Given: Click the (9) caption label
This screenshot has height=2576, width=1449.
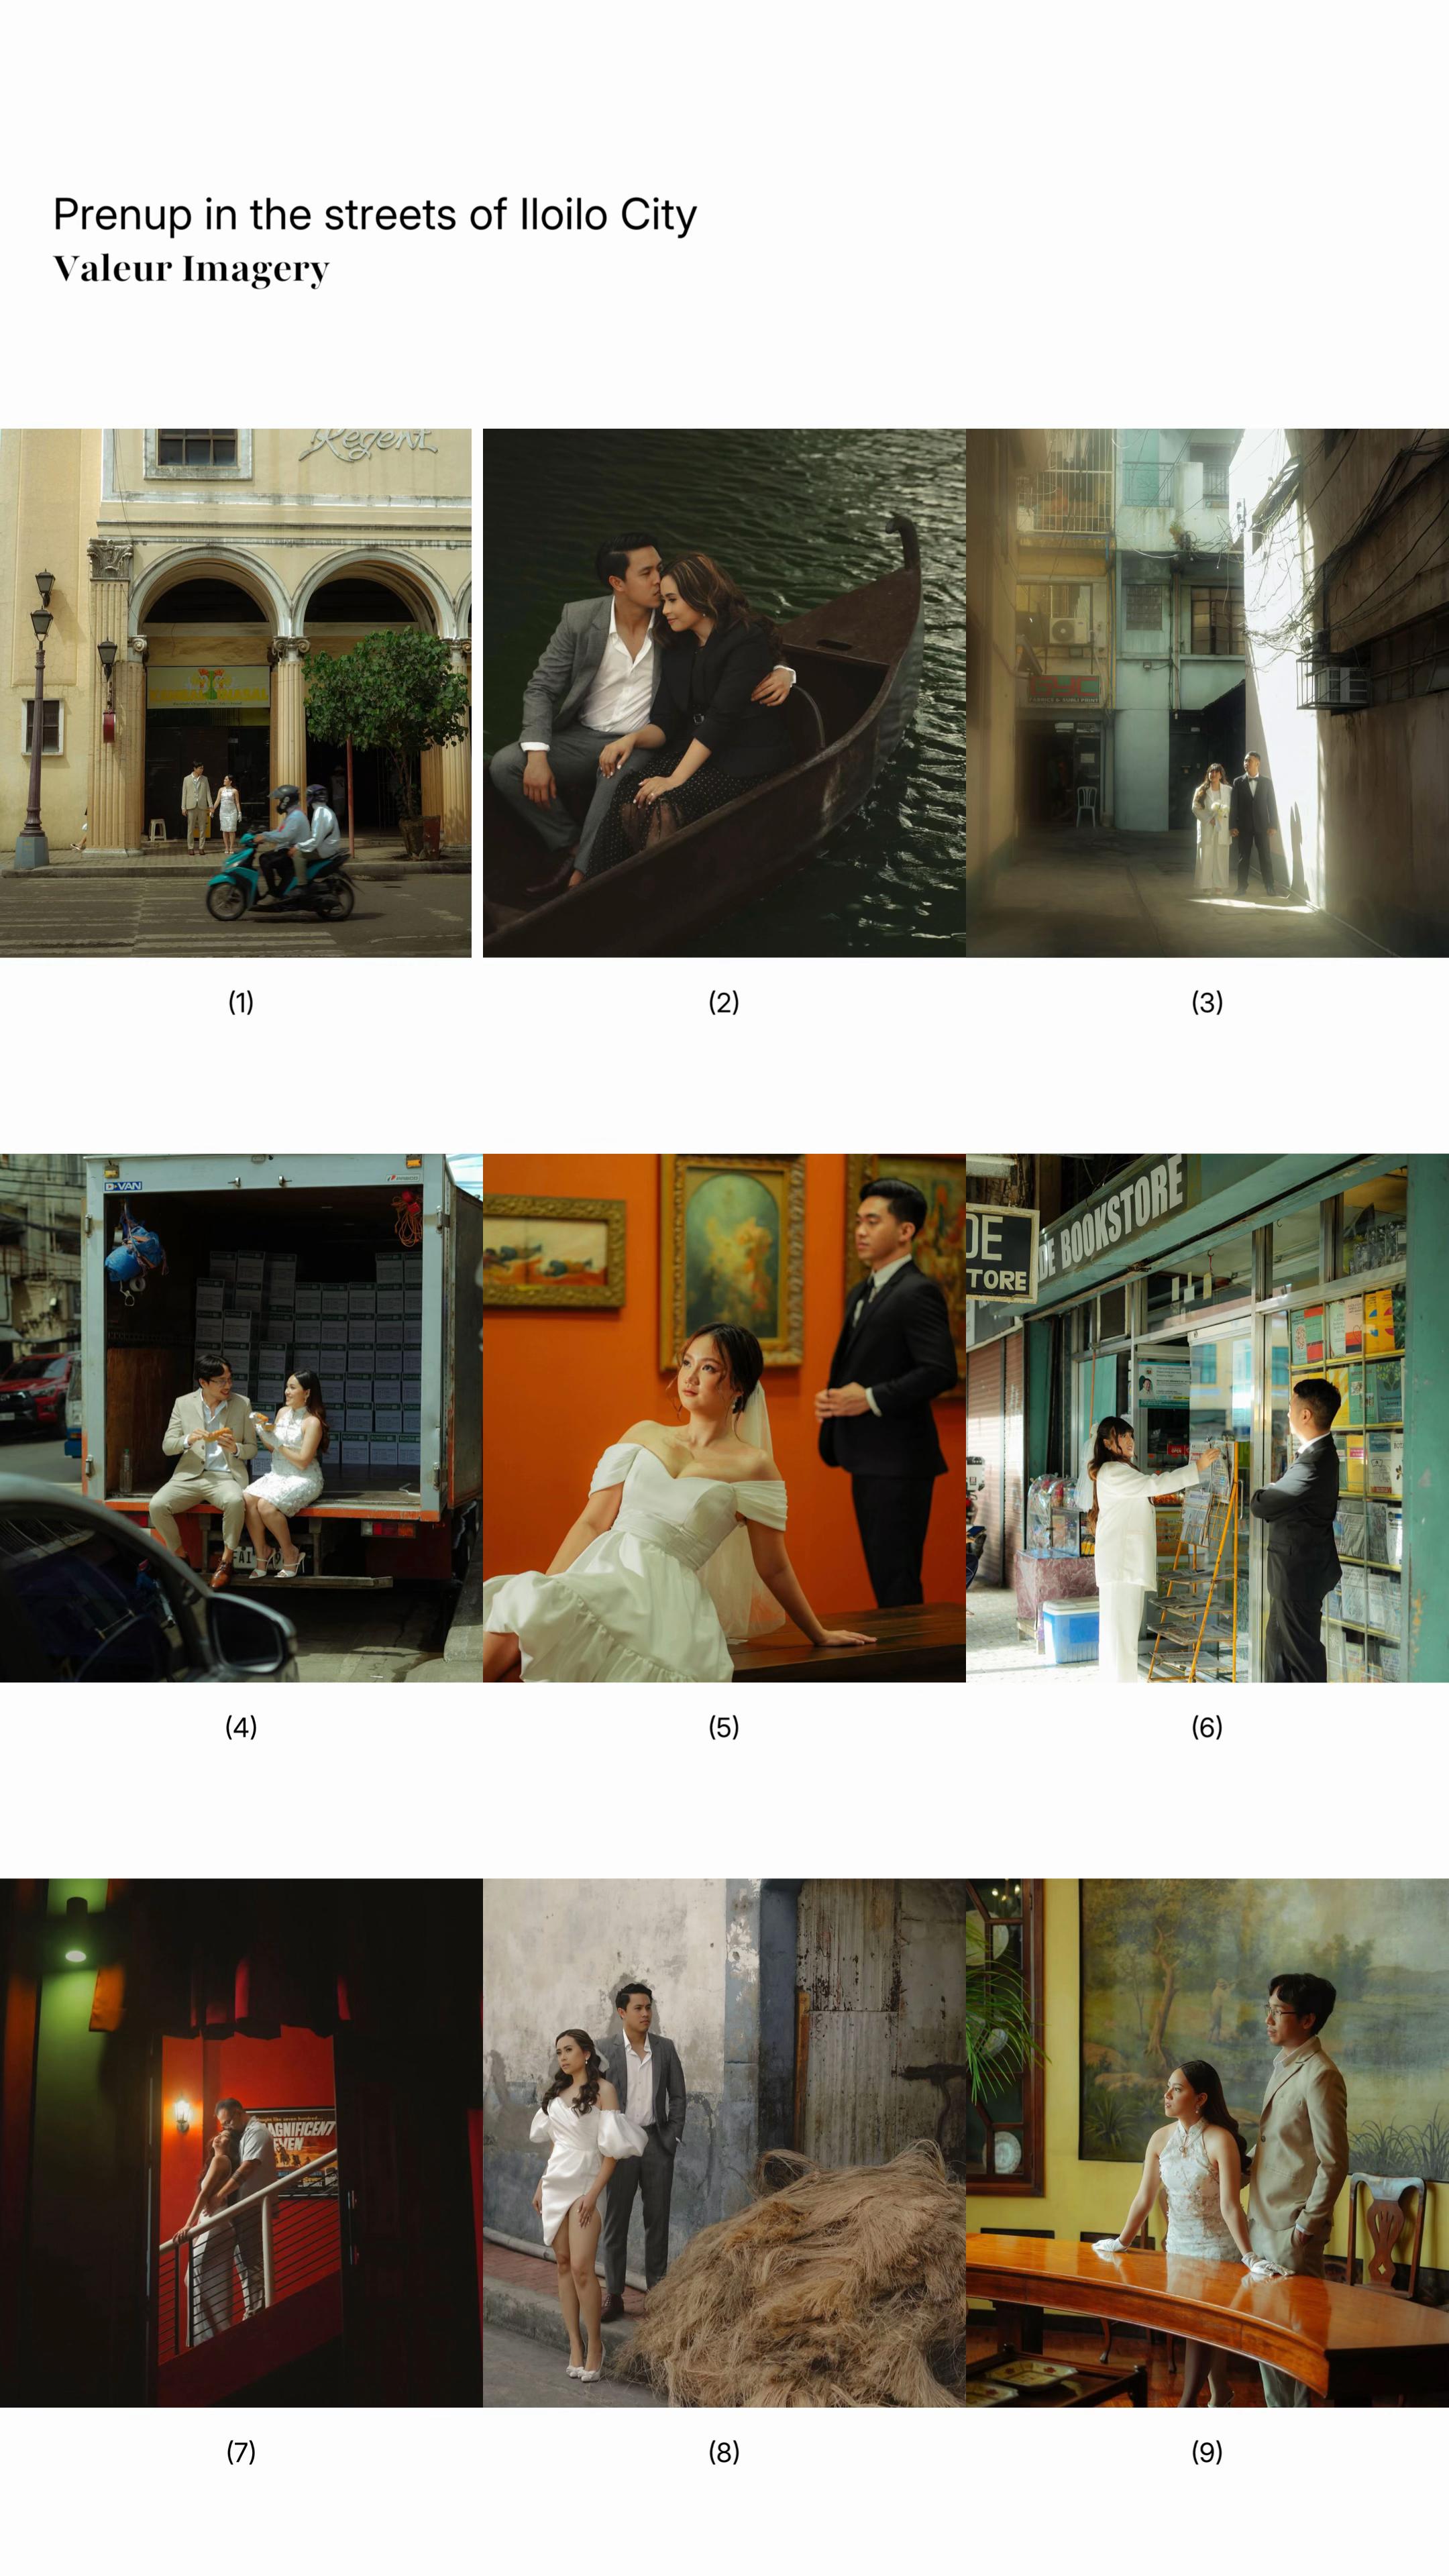Looking at the screenshot, I should coord(1207,2451).
